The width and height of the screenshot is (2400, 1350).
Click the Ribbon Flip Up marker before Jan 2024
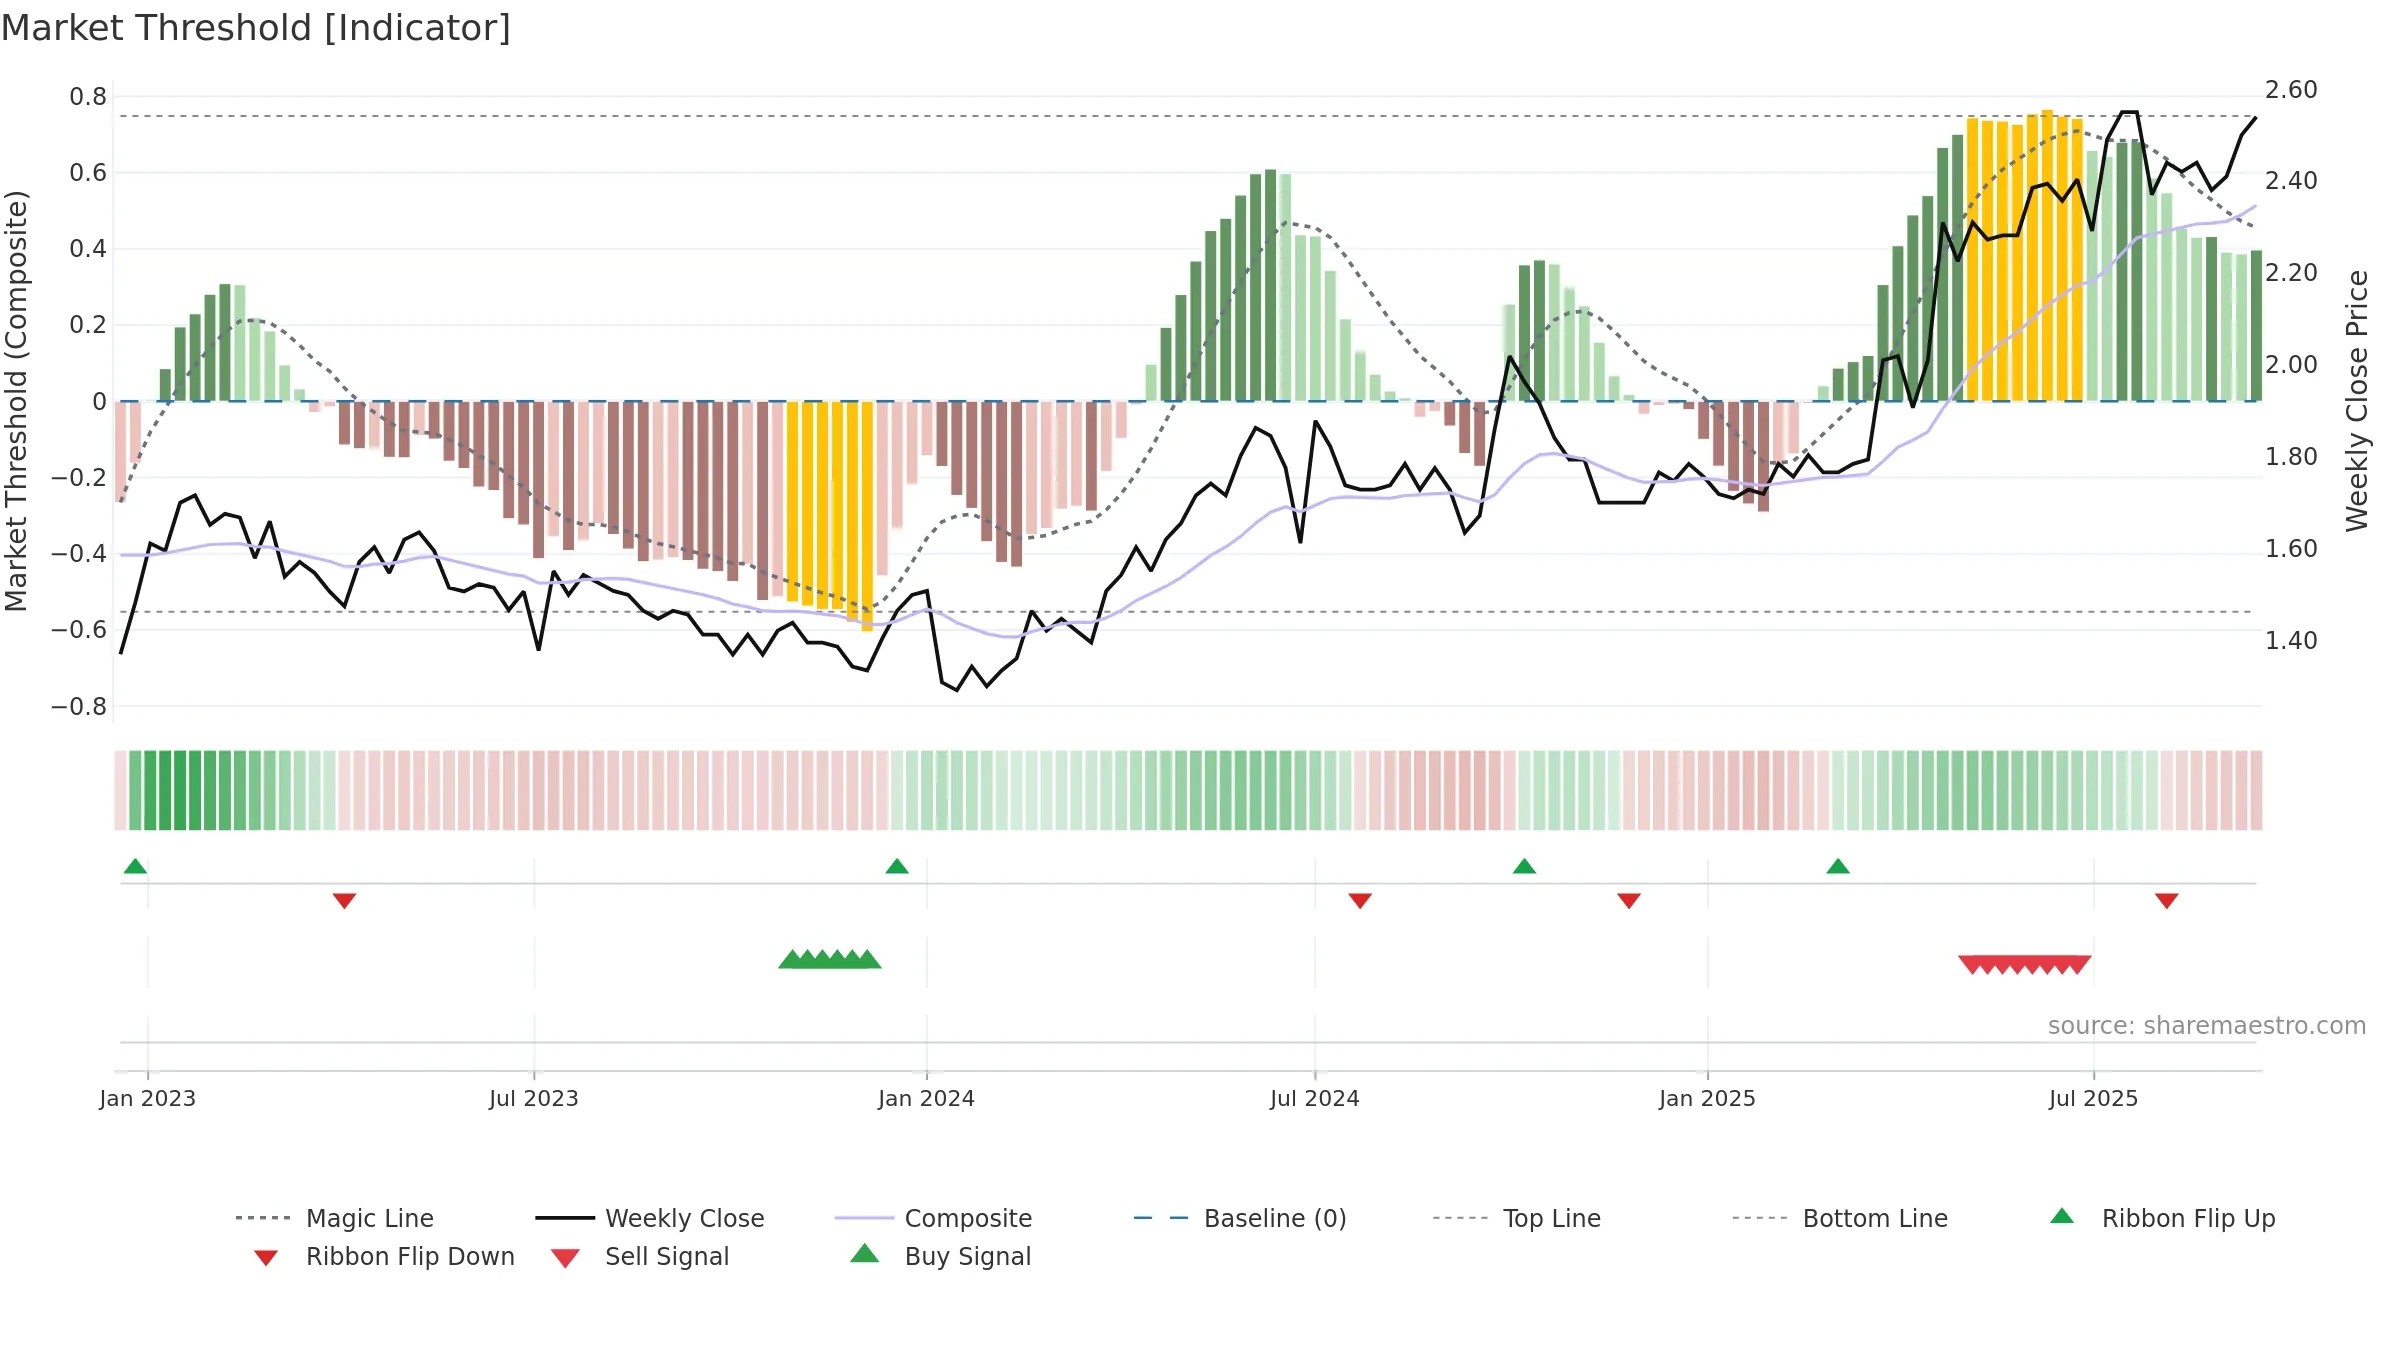click(x=897, y=866)
